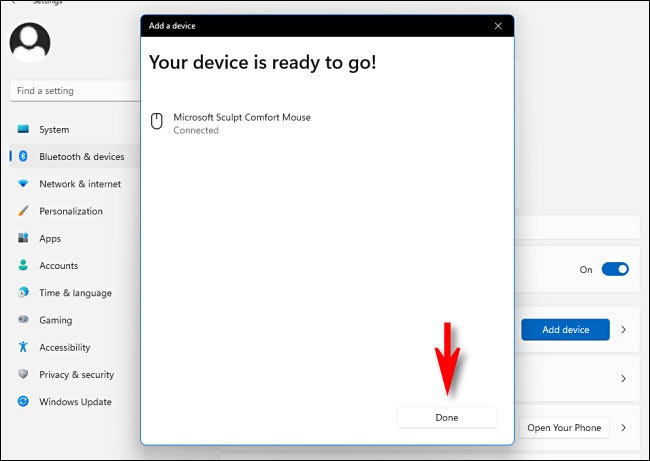Click the Accounts person icon
The width and height of the screenshot is (650, 461).
(x=22, y=266)
